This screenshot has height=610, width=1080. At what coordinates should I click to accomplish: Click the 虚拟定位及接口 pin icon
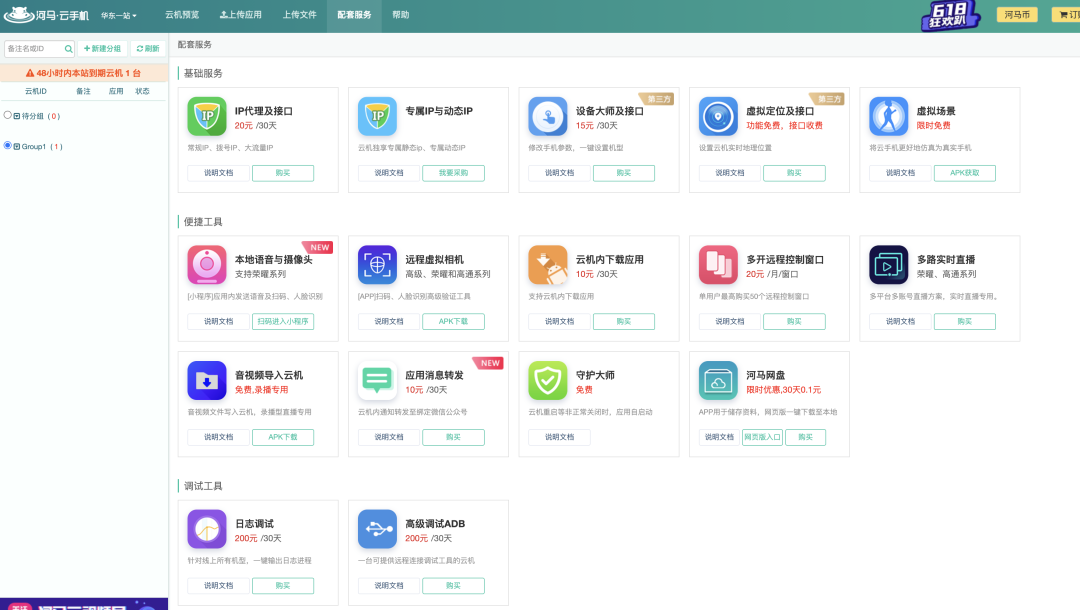(x=718, y=116)
